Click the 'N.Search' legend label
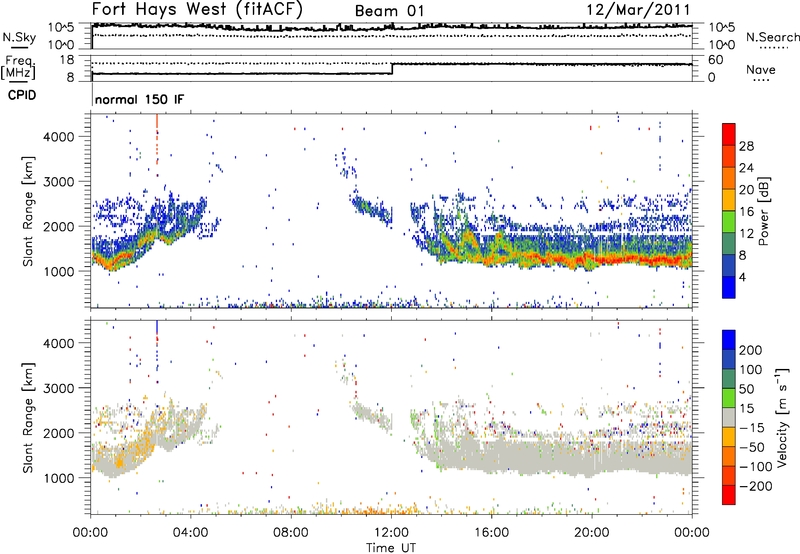 (x=773, y=37)
